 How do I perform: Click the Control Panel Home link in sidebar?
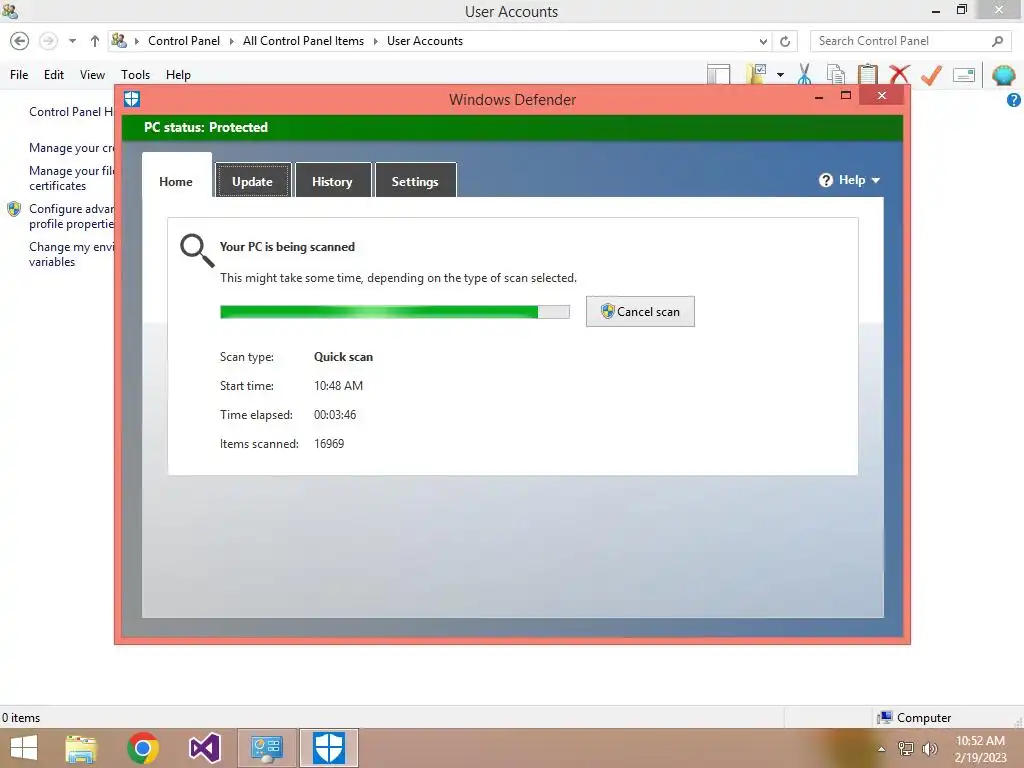pos(71,112)
